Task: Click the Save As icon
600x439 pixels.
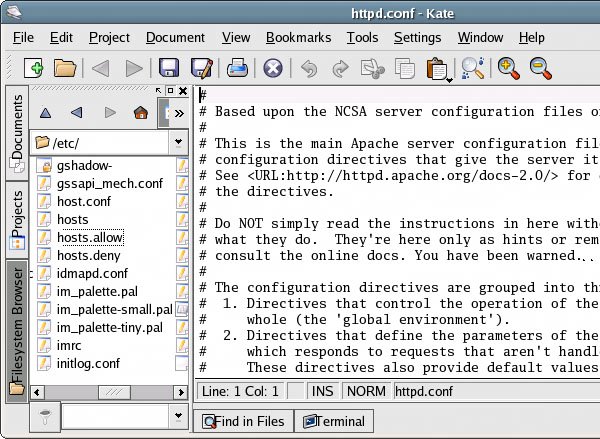Action: click(202, 68)
